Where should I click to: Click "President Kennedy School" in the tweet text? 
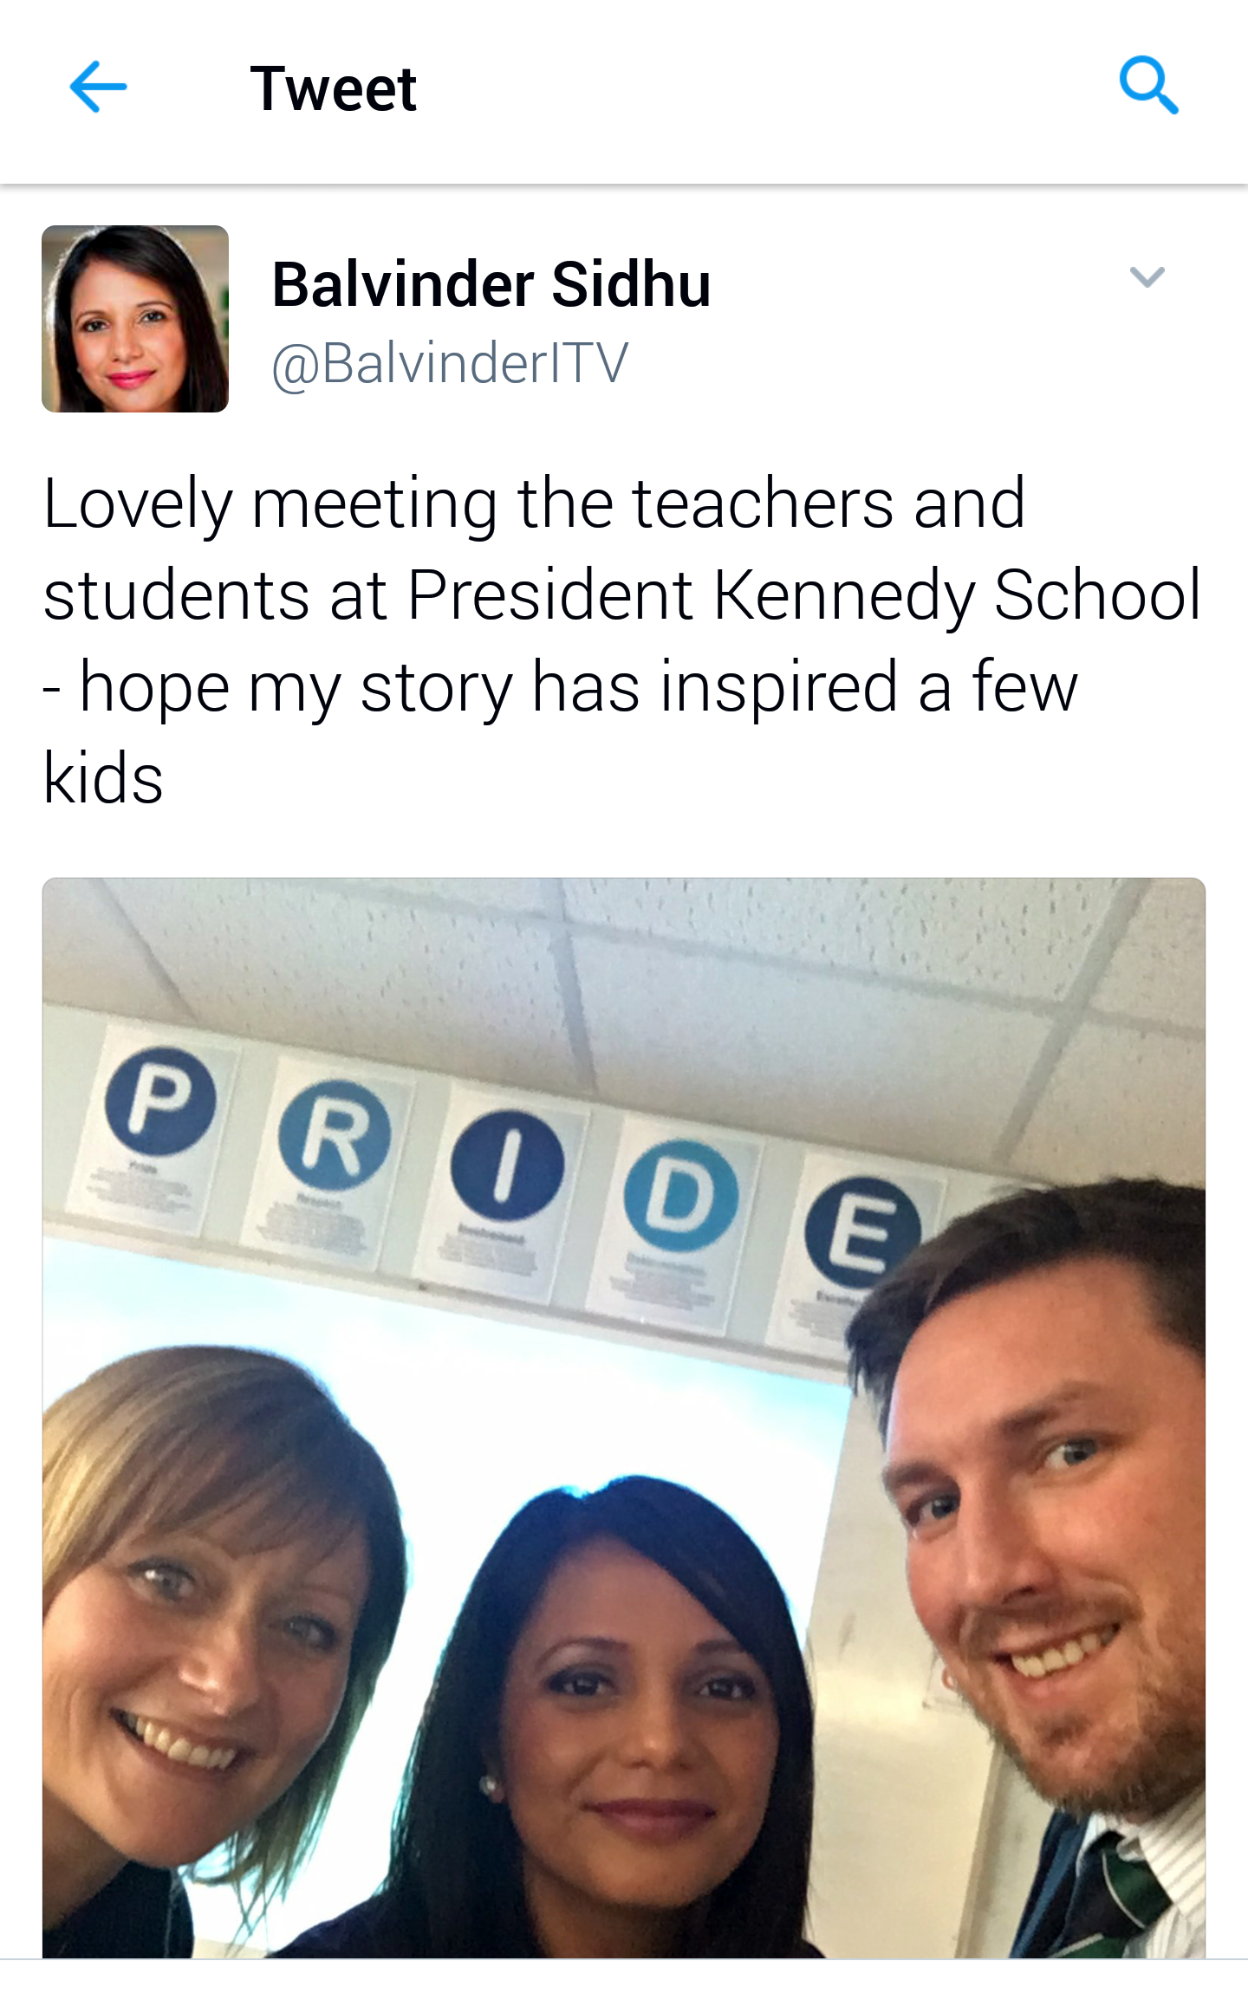pyautogui.click(x=803, y=595)
